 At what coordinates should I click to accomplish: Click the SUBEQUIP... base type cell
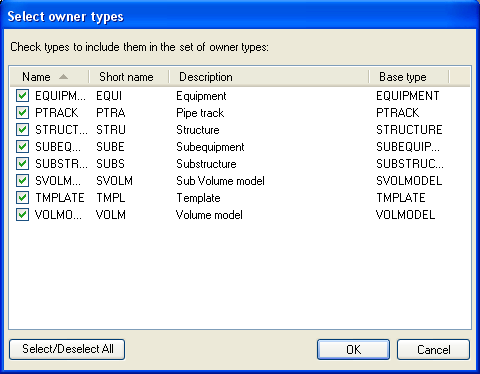click(408, 147)
